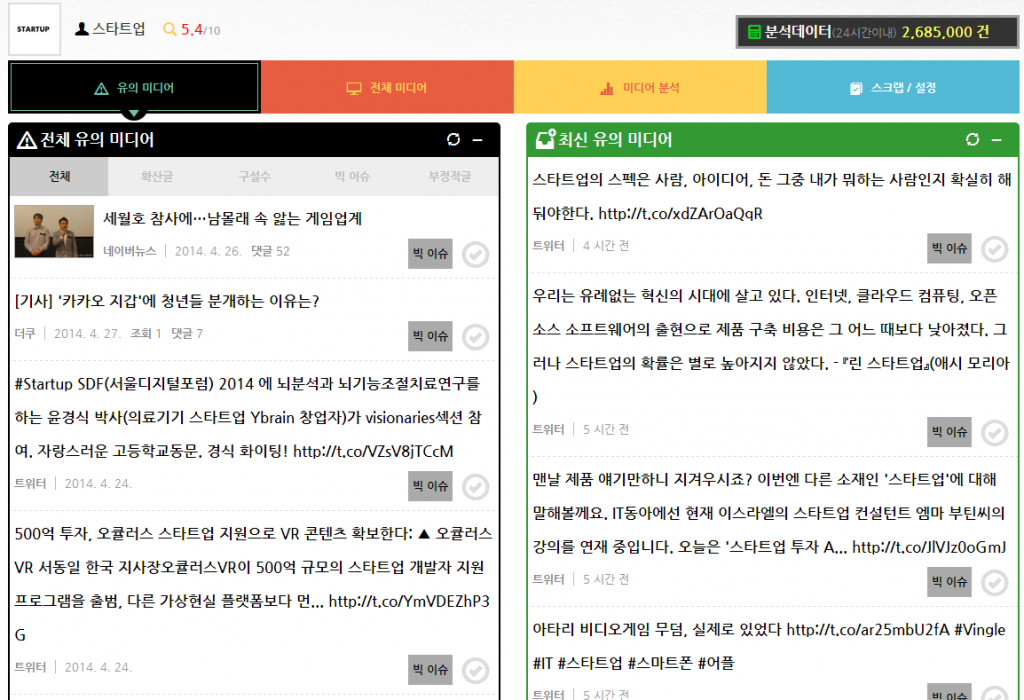The height and width of the screenshot is (700, 1024).
Task: Click 더쿠 source label
Action: [25, 334]
